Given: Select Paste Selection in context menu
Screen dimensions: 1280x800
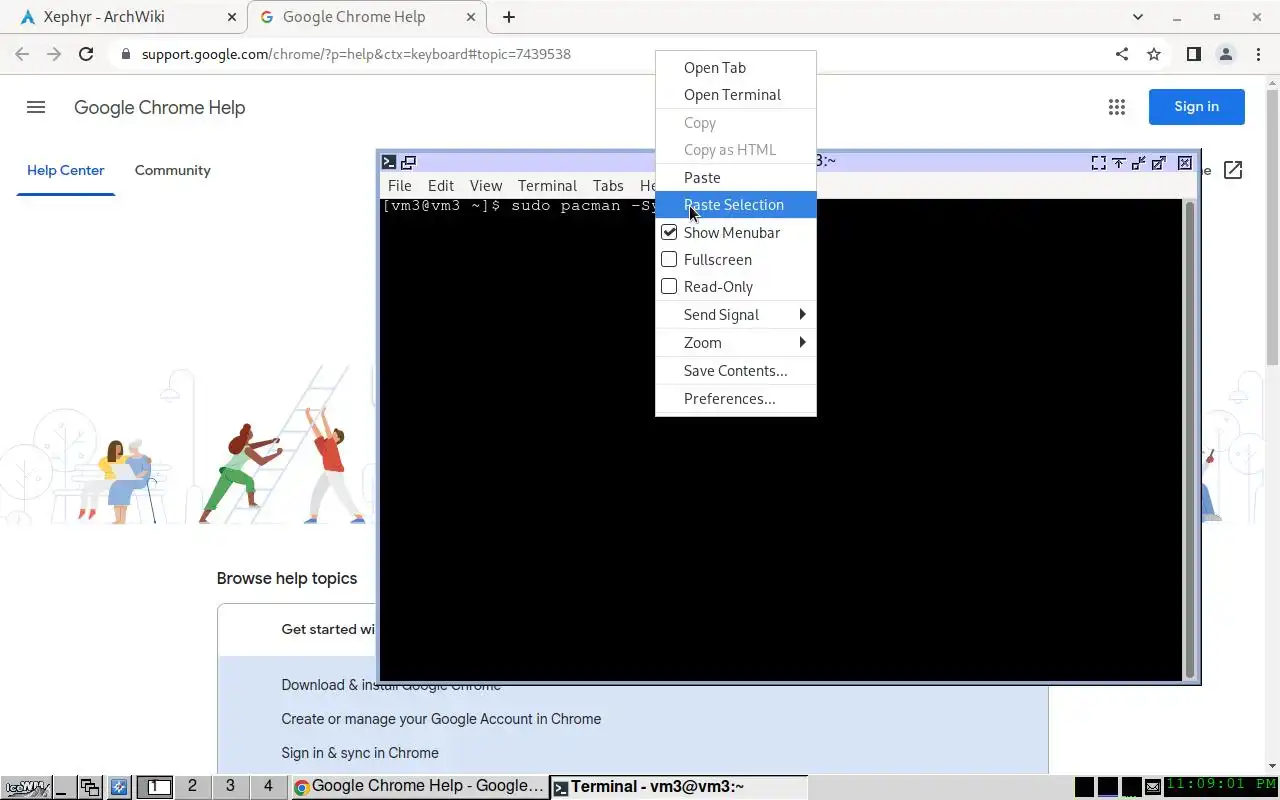Looking at the screenshot, I should (736, 204).
